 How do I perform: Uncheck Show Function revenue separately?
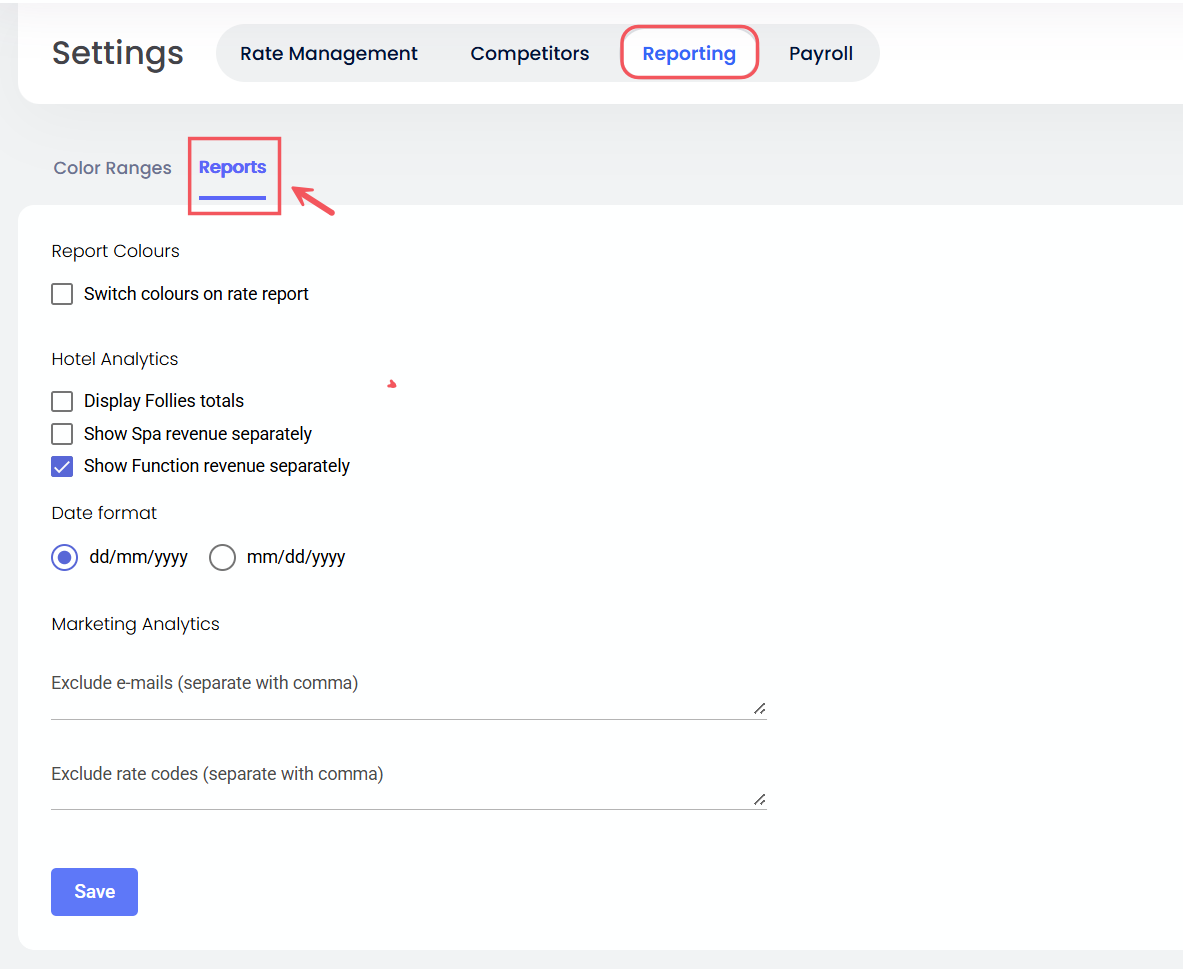click(62, 466)
